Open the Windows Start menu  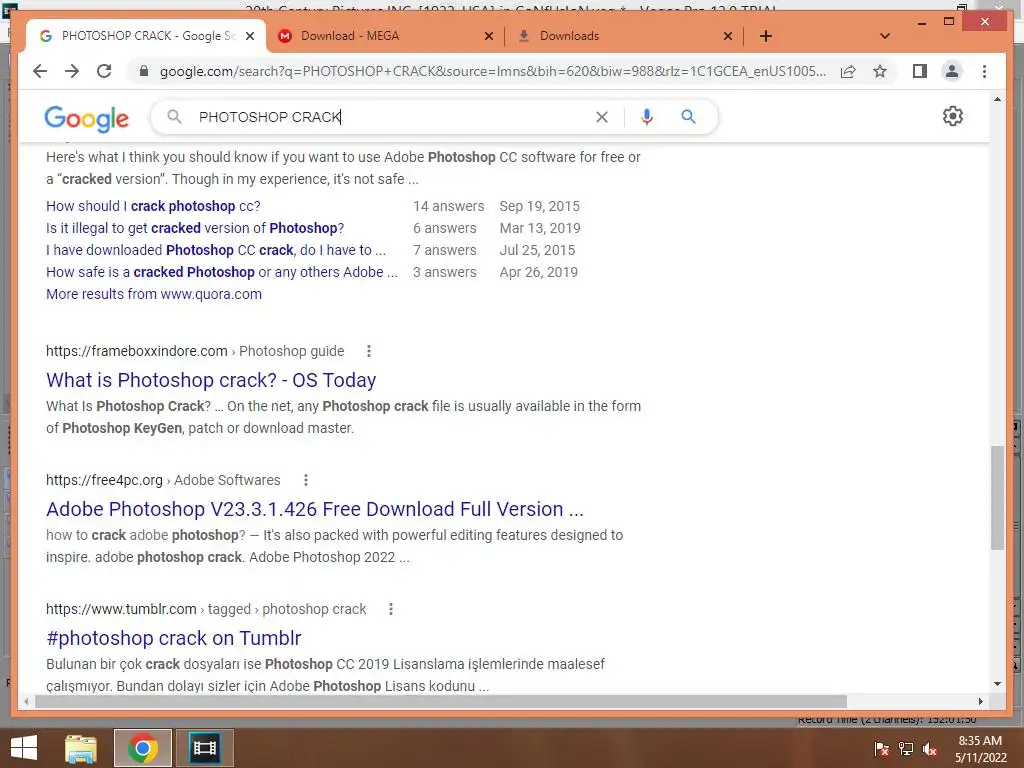[x=24, y=748]
